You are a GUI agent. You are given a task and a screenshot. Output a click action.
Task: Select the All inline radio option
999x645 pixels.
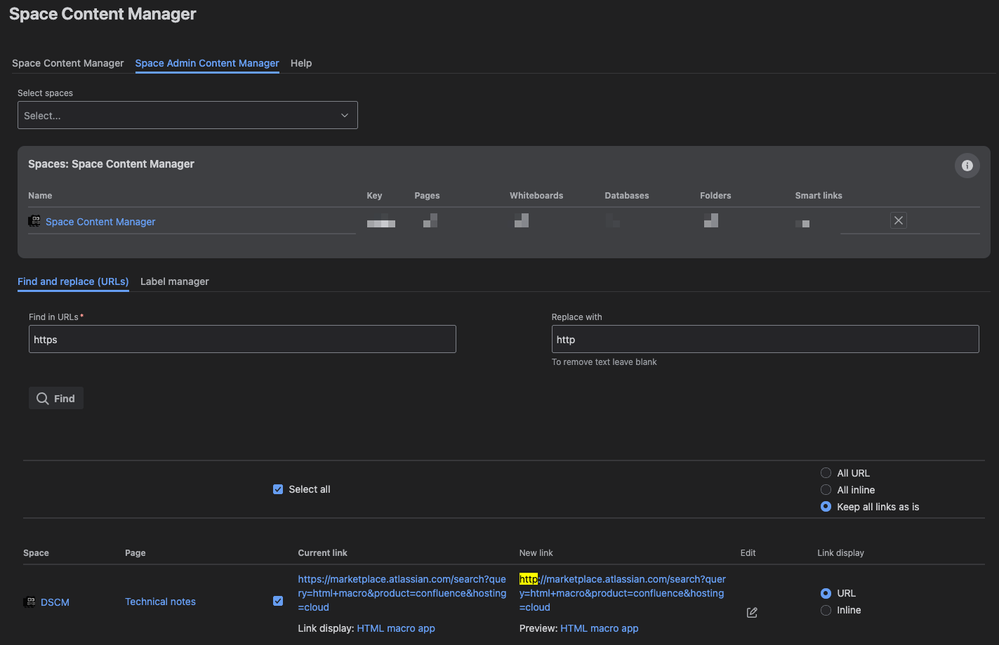(826, 490)
